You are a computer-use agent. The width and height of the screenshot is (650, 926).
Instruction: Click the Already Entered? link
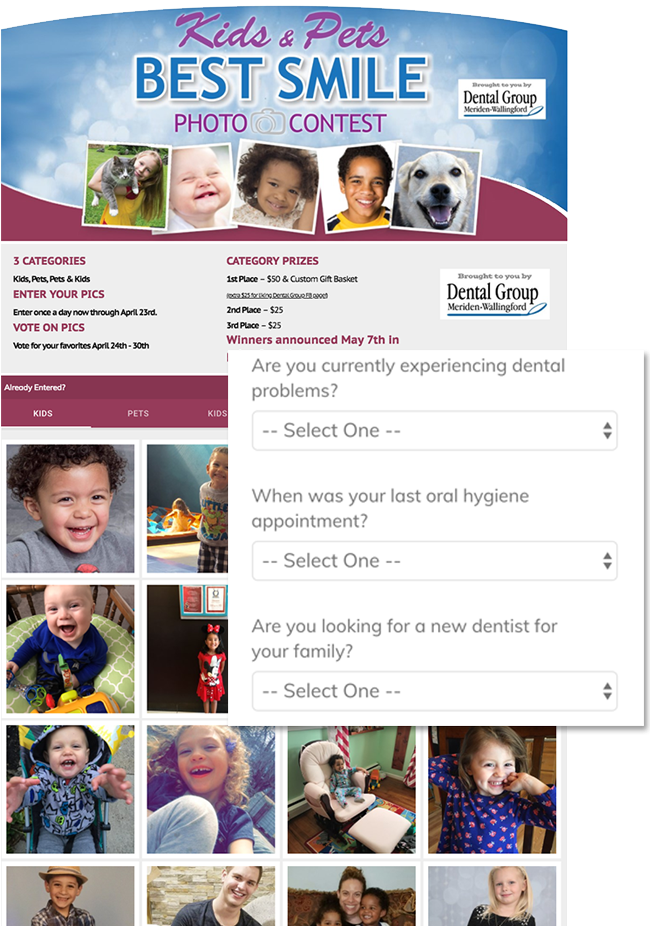35,387
